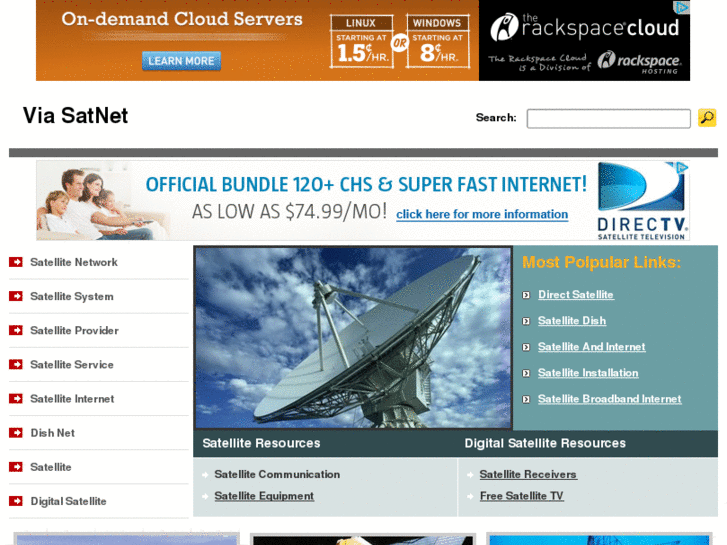727x545 pixels.
Task: Click the red arrow icon beside Satellite Service
Action: tap(16, 364)
